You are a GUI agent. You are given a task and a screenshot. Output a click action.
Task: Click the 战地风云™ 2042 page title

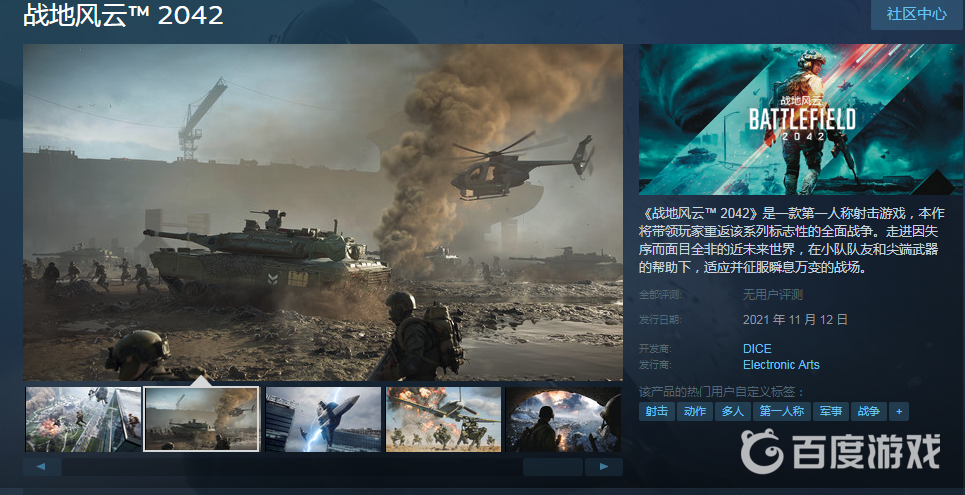click(124, 15)
